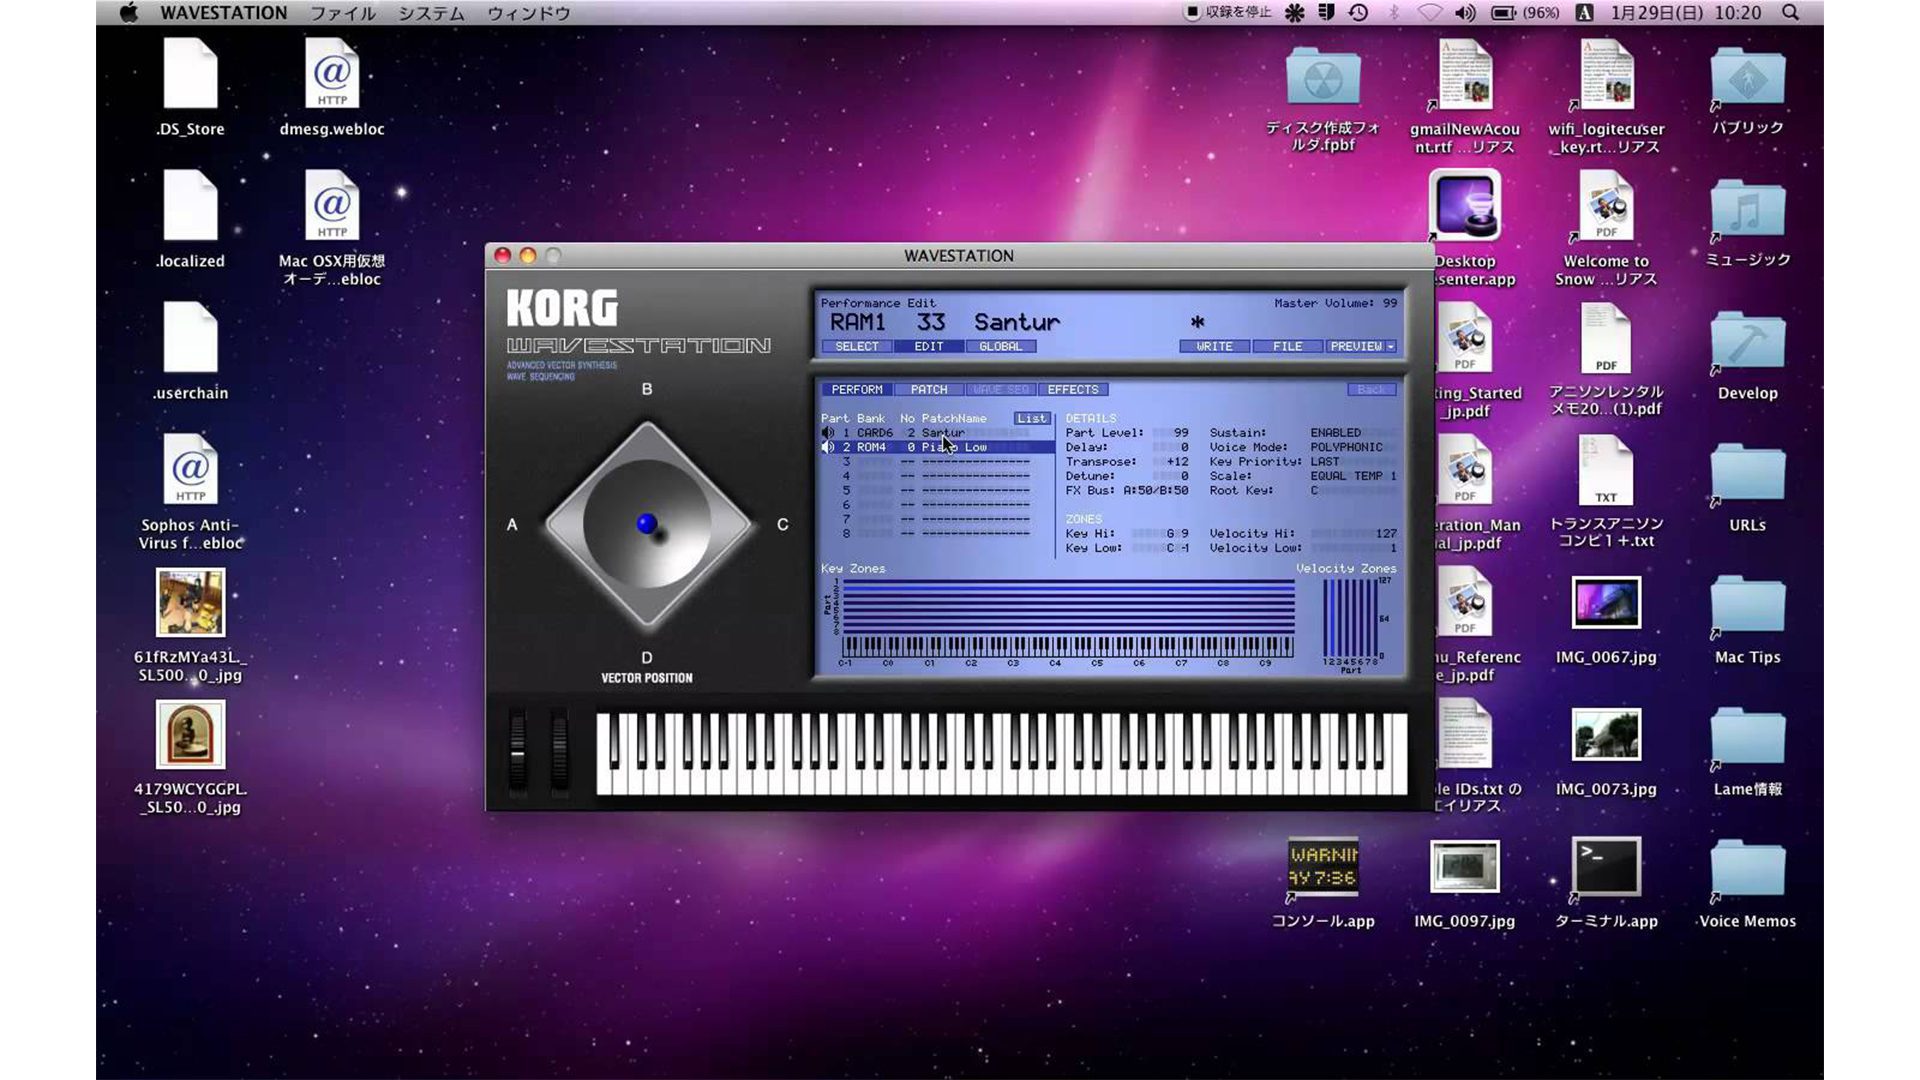This screenshot has width=1920, height=1080.
Task: Select the .localized file icon
Action: click(190, 205)
